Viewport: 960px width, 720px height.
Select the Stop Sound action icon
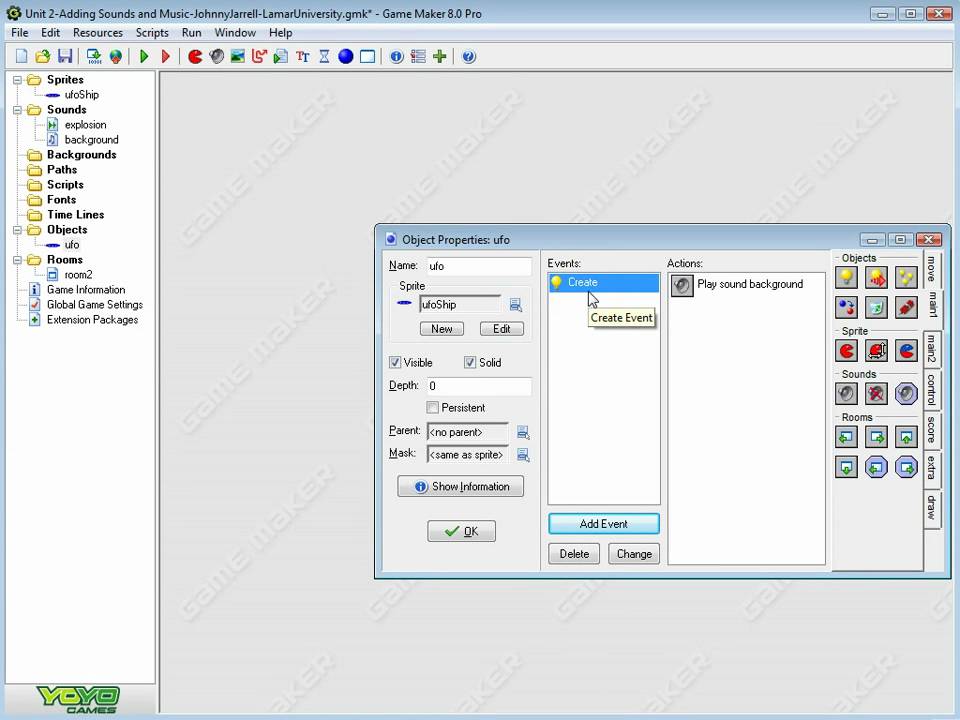click(876, 394)
